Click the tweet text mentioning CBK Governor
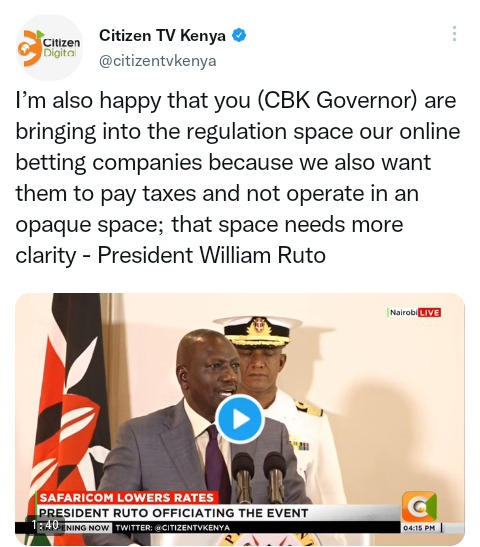The width and height of the screenshot is (480, 547). point(237,177)
